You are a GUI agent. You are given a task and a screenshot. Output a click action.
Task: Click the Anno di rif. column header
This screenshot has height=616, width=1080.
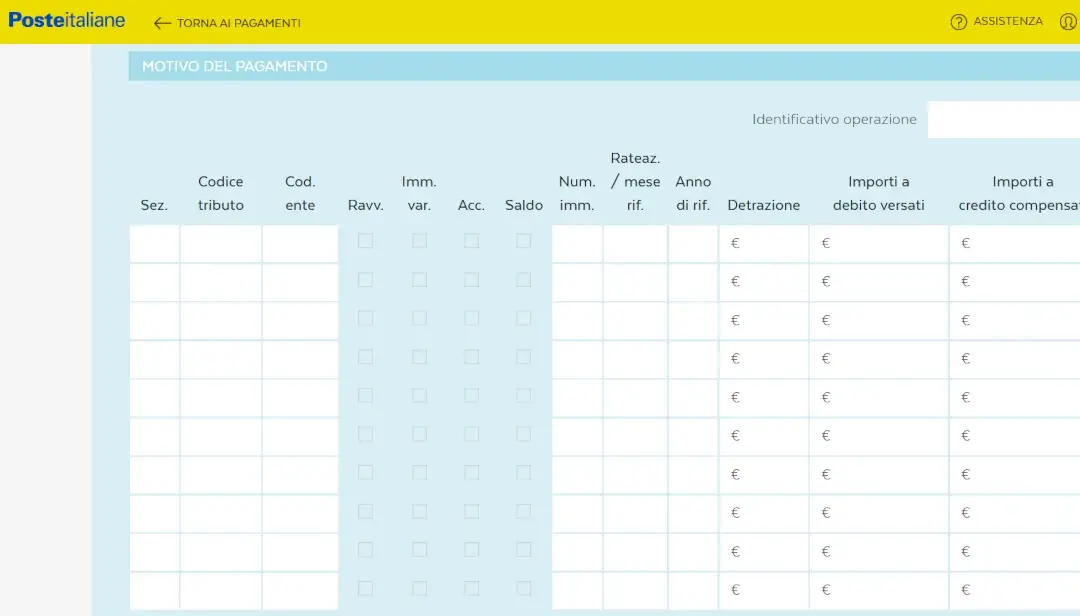pyautogui.click(x=693, y=193)
